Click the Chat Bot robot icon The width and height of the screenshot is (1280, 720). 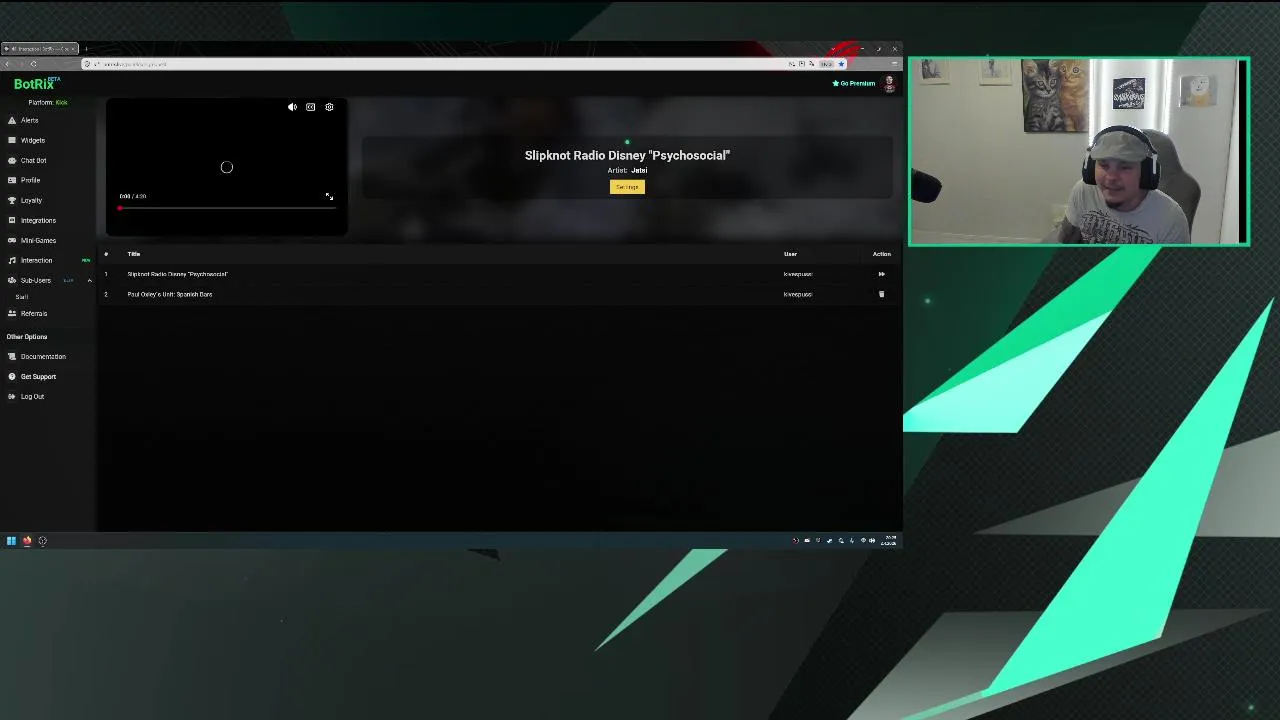point(12,160)
